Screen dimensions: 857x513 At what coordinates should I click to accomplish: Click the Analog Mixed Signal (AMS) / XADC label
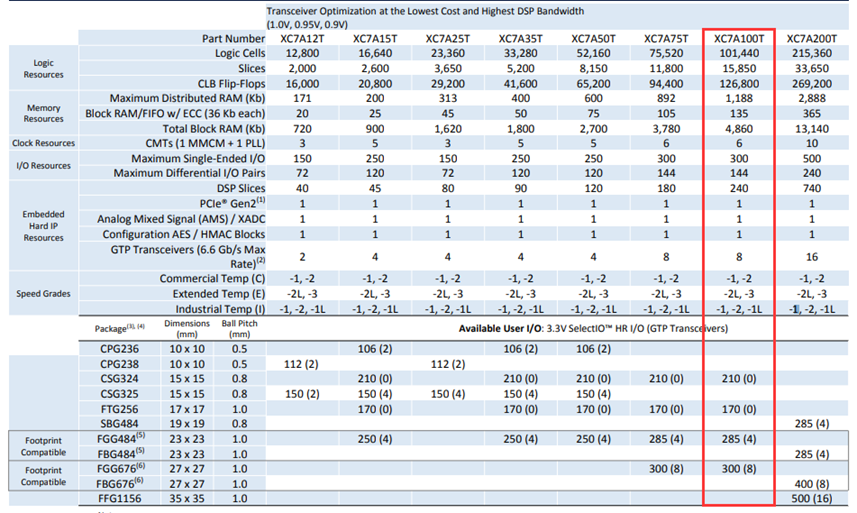[x=181, y=219]
